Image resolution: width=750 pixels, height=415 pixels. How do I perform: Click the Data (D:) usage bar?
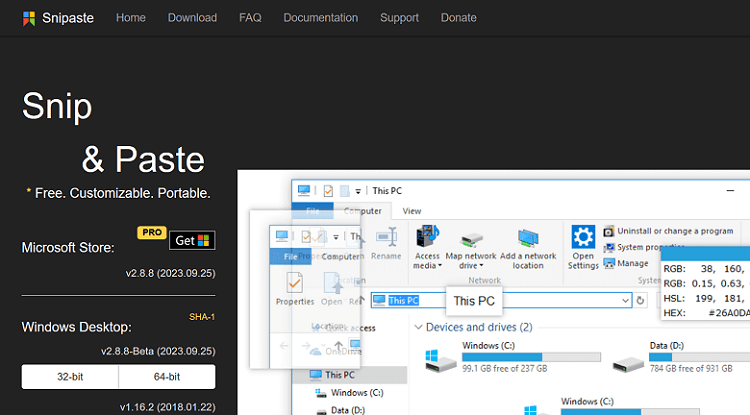click(x=699, y=357)
